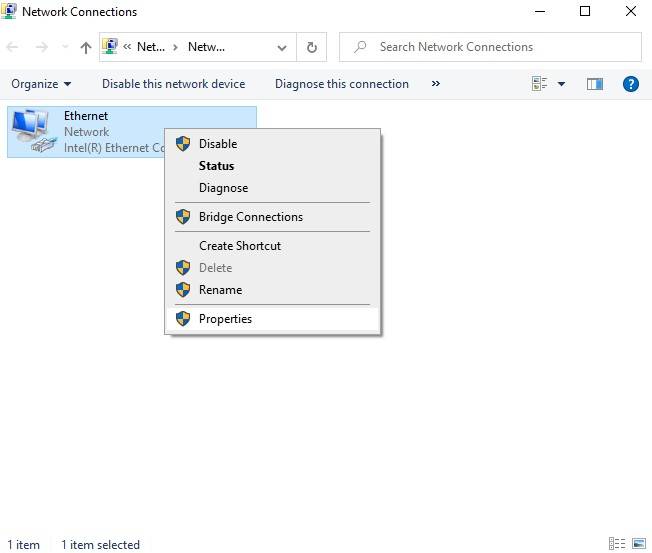This screenshot has width=652, height=553.
Task: Open the Organize dropdown menu
Action: pyautogui.click(x=41, y=84)
